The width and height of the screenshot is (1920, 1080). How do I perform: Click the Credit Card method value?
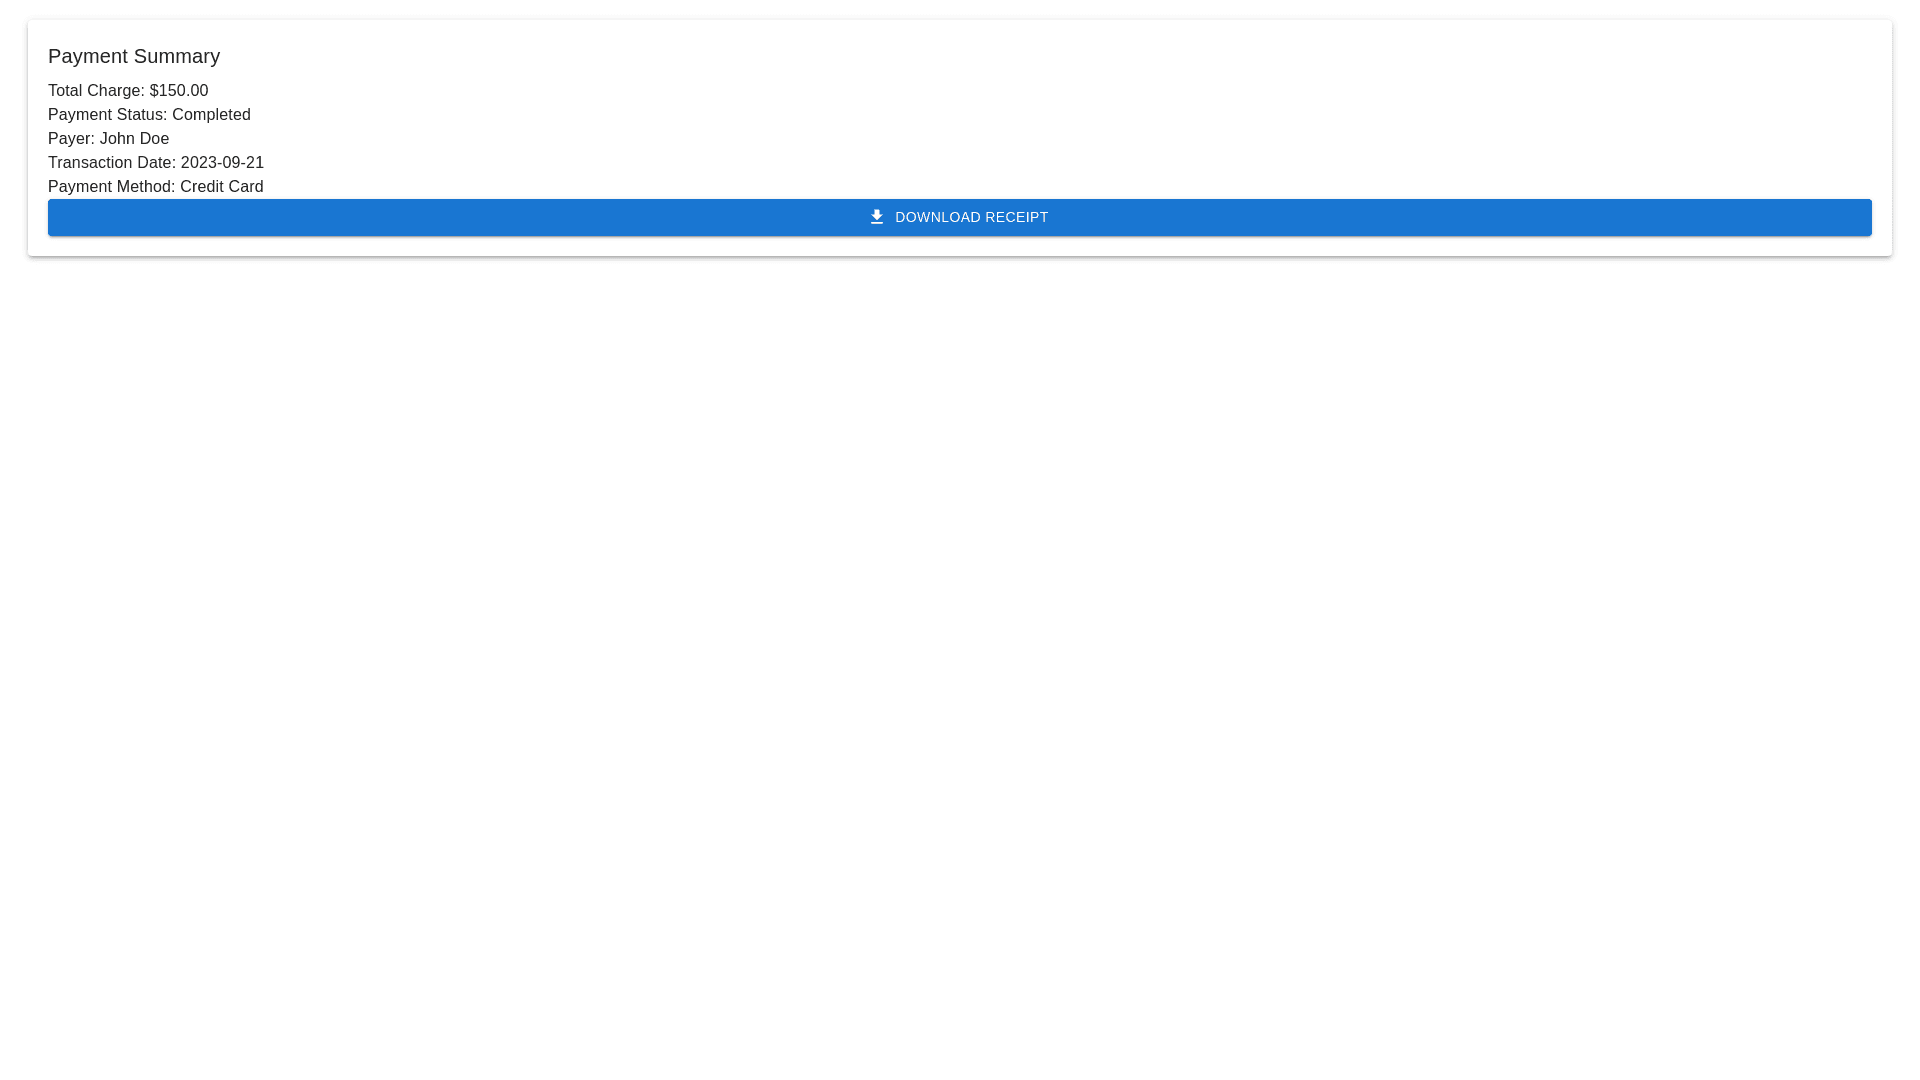point(221,187)
